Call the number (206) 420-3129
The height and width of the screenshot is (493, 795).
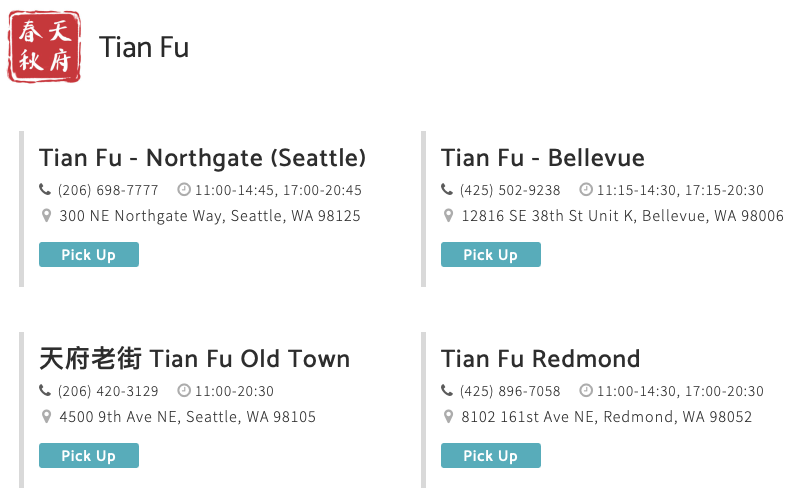pos(108,391)
